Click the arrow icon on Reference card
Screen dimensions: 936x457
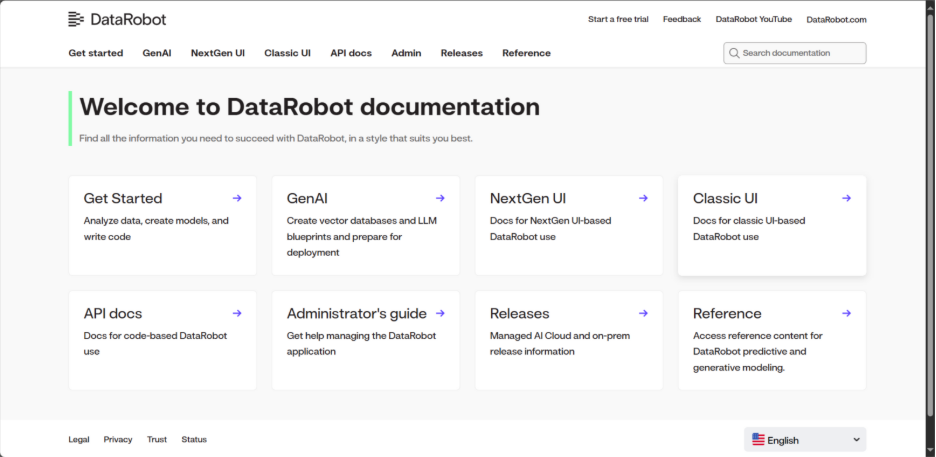(x=846, y=313)
